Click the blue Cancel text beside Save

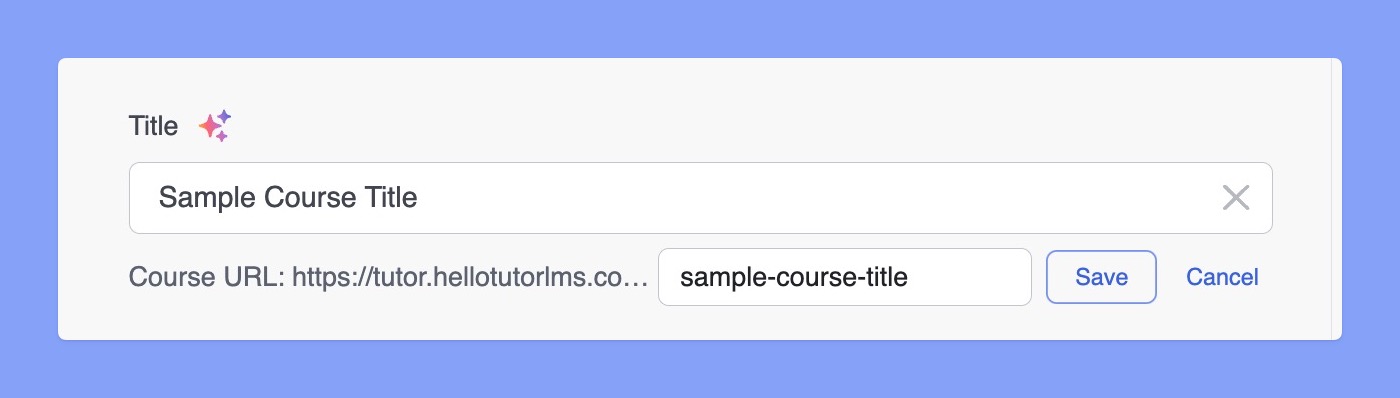[x=1222, y=277]
